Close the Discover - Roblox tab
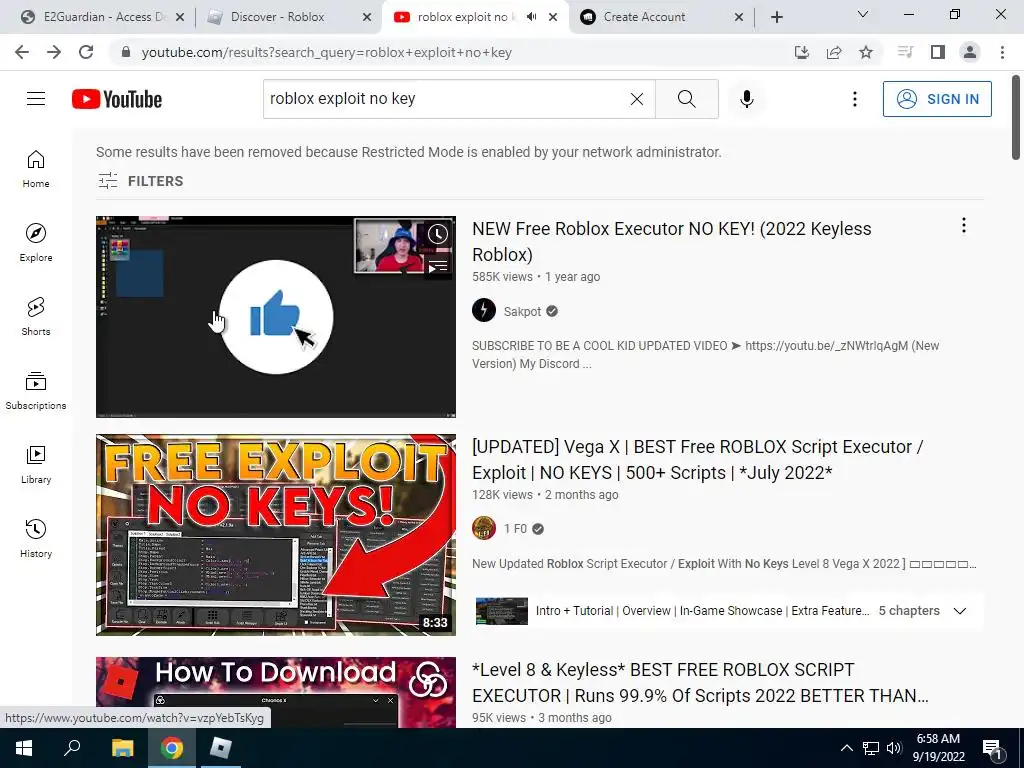The image size is (1024, 768). pos(367,17)
